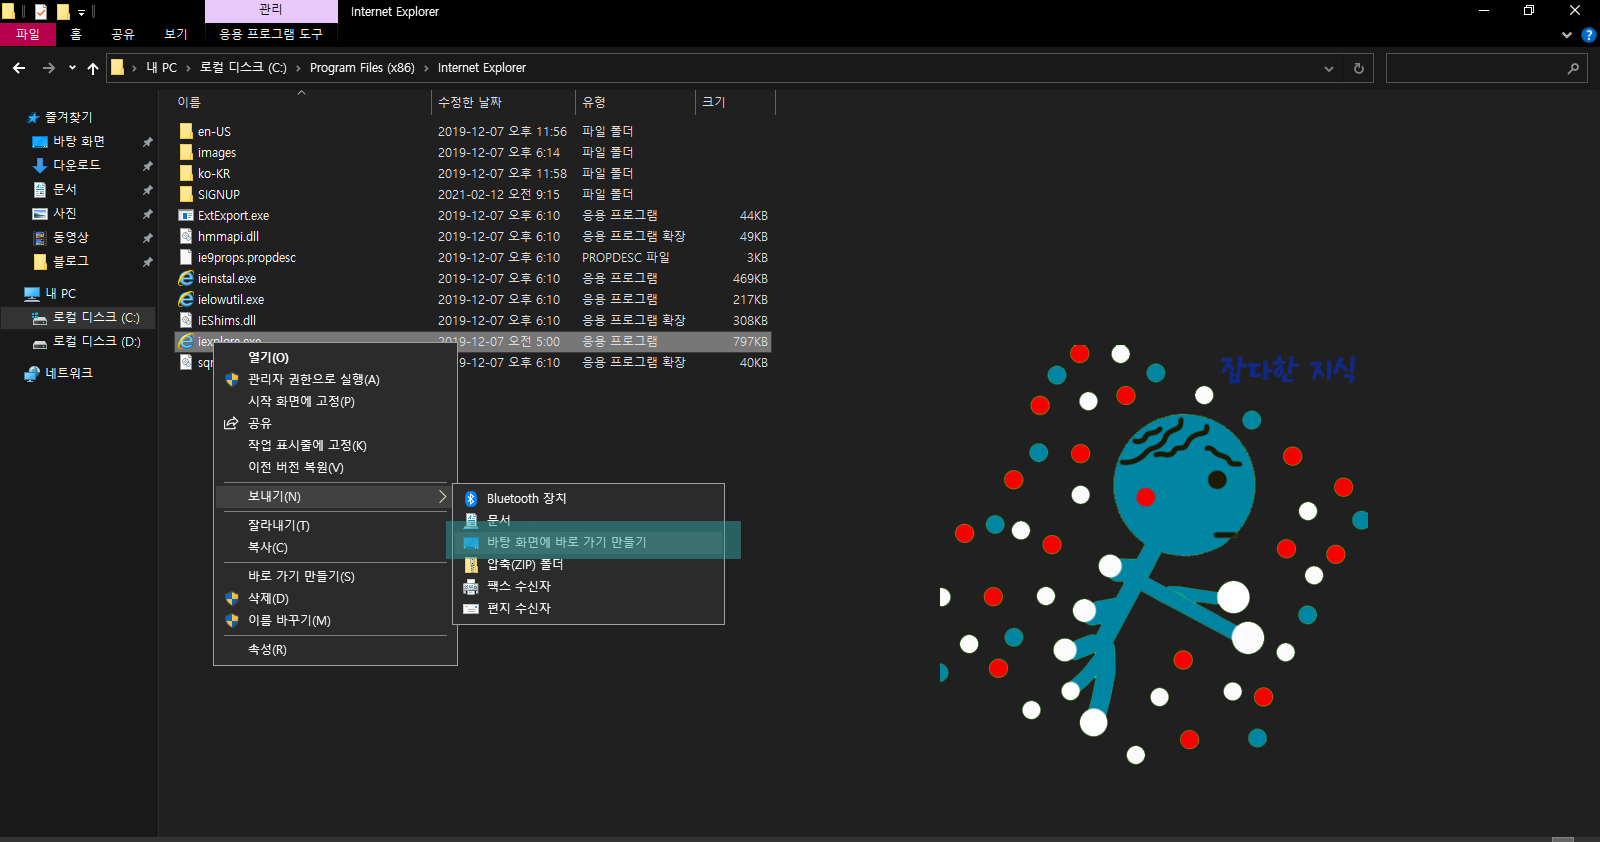Select the en-US folder icon
This screenshot has height=842, width=1600.
[186, 131]
